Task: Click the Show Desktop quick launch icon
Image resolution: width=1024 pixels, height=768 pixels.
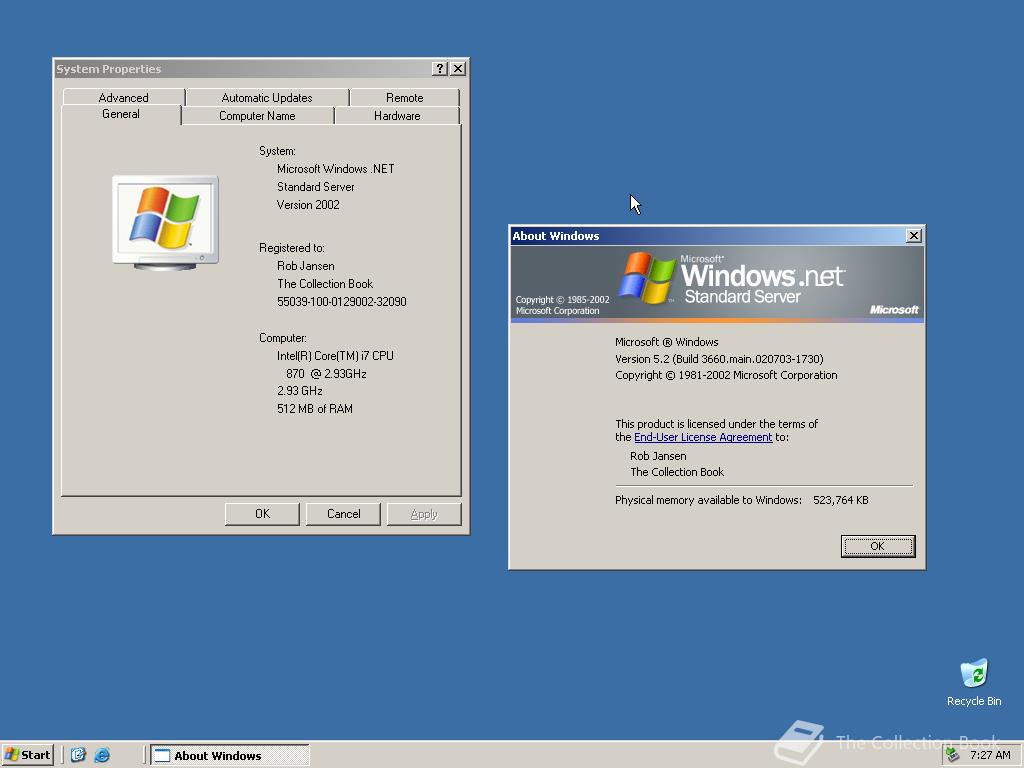Action: [78, 755]
